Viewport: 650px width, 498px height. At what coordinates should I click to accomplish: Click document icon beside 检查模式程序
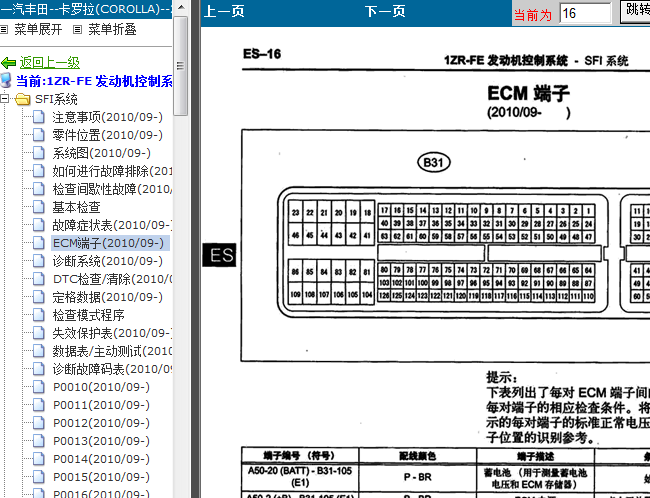click(39, 316)
